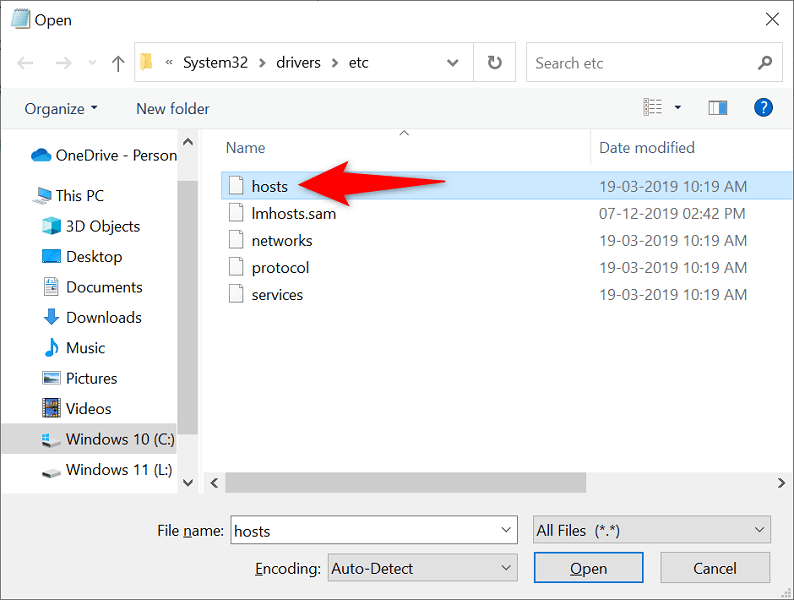Expand the File name dropdown arrow
Image resolution: width=794 pixels, height=600 pixels.
pyautogui.click(x=505, y=530)
